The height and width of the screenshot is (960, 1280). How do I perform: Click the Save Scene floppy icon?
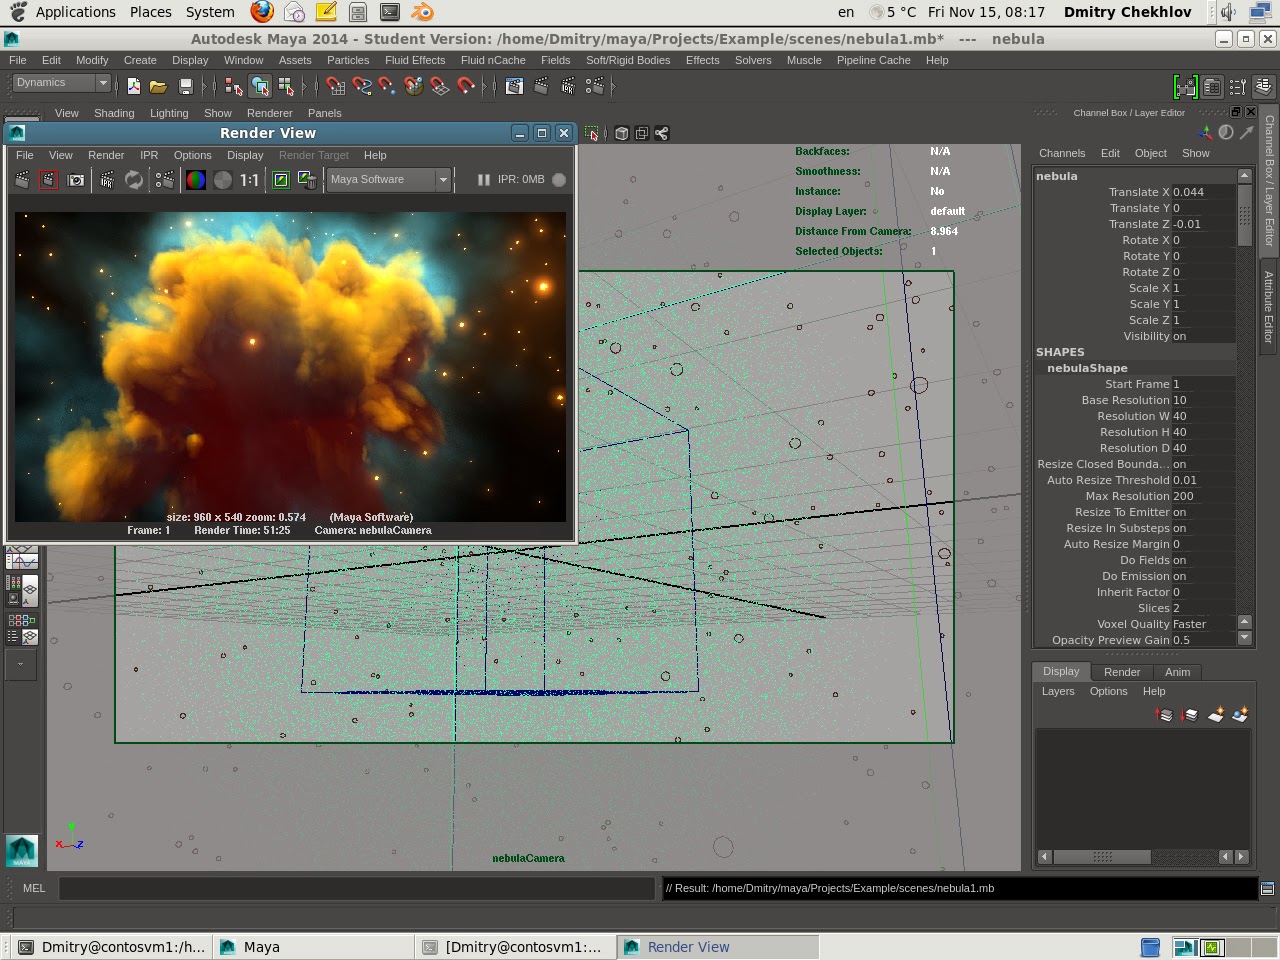pyautogui.click(x=185, y=87)
